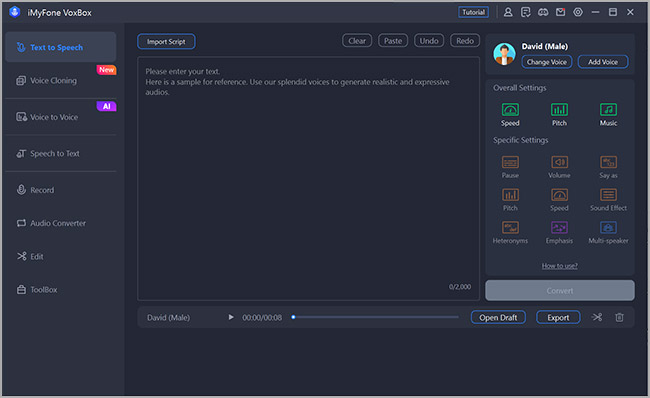Follow the How to use? link
The image size is (650, 398).
(559, 266)
